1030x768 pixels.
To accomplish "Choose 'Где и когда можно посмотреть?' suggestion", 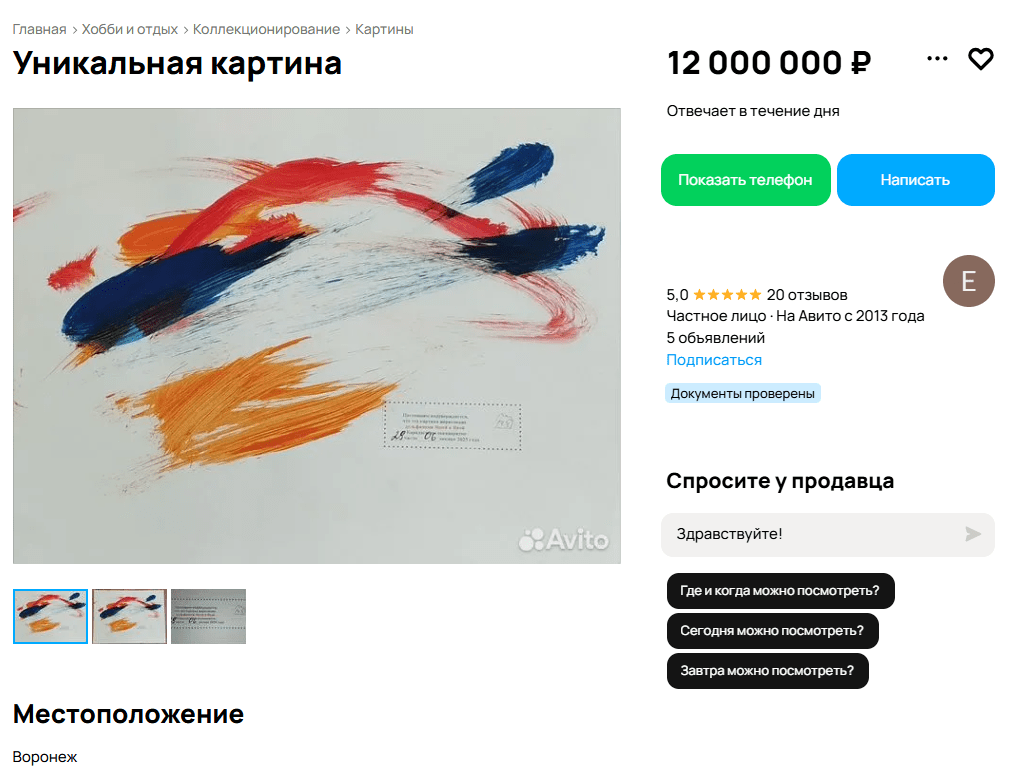I will coord(780,591).
